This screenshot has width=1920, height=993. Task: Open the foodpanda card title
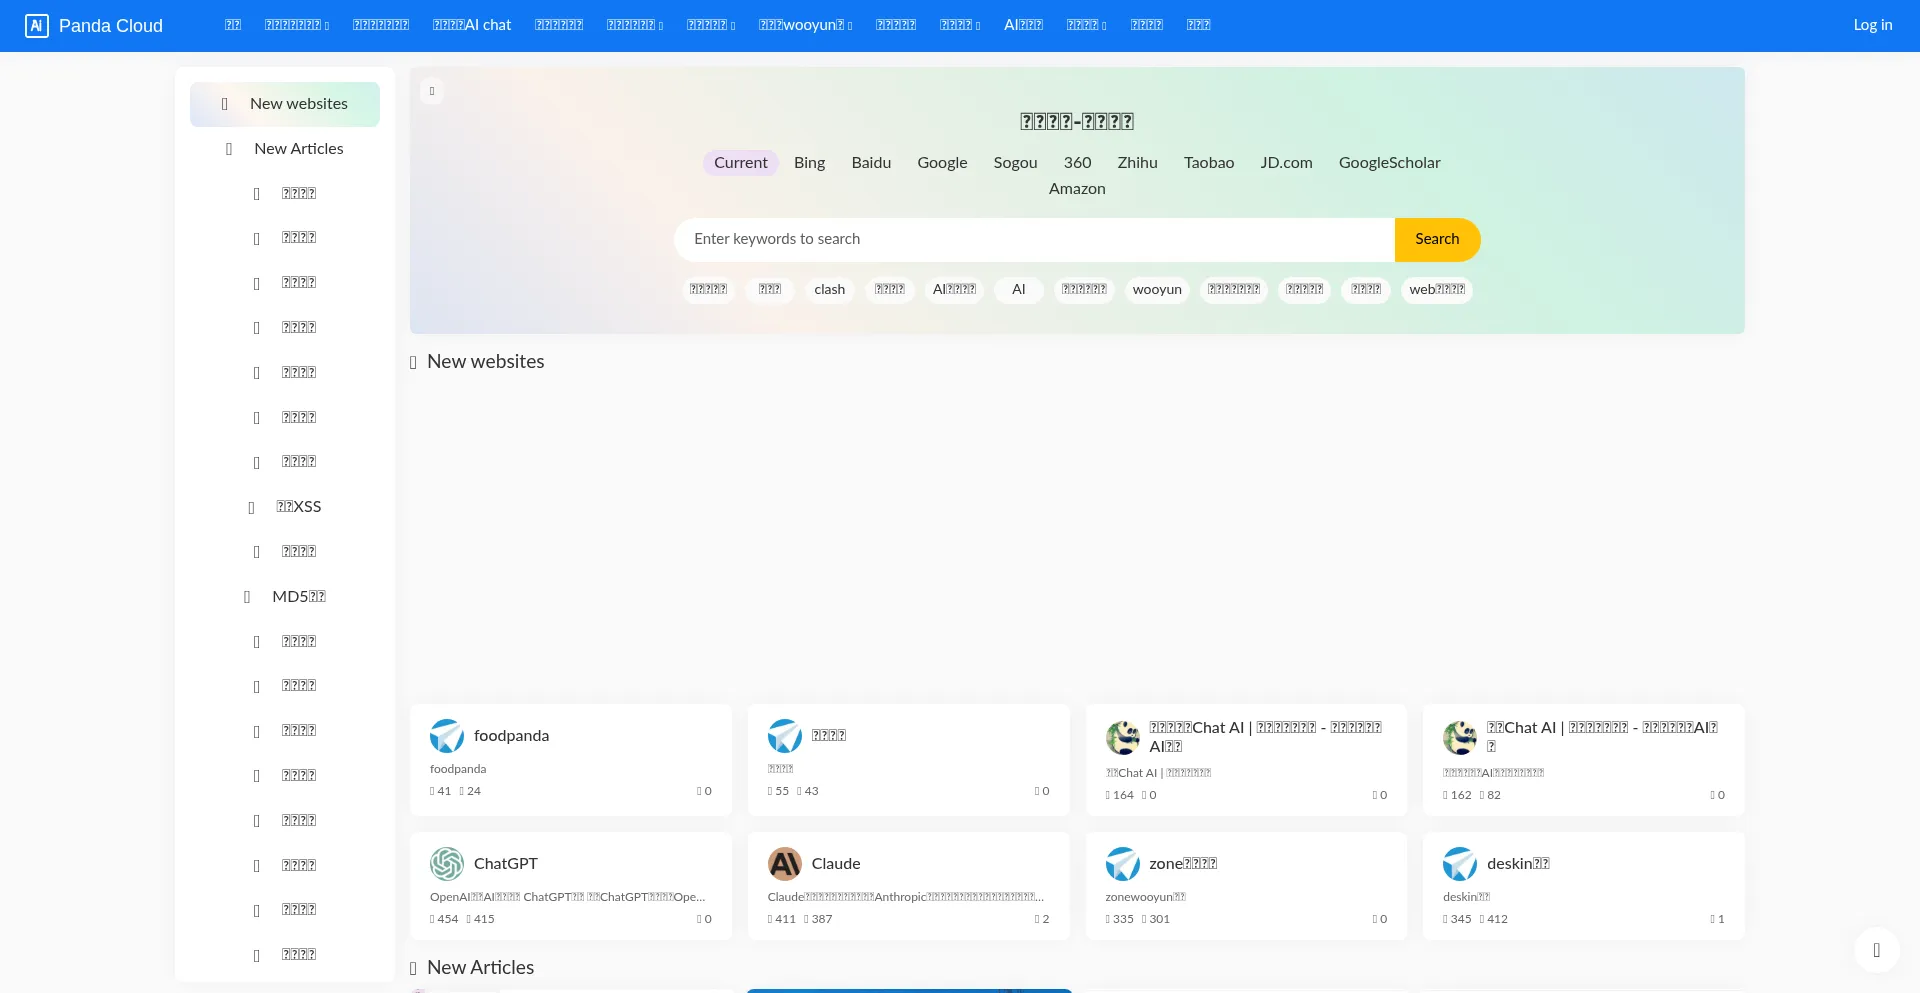point(511,736)
